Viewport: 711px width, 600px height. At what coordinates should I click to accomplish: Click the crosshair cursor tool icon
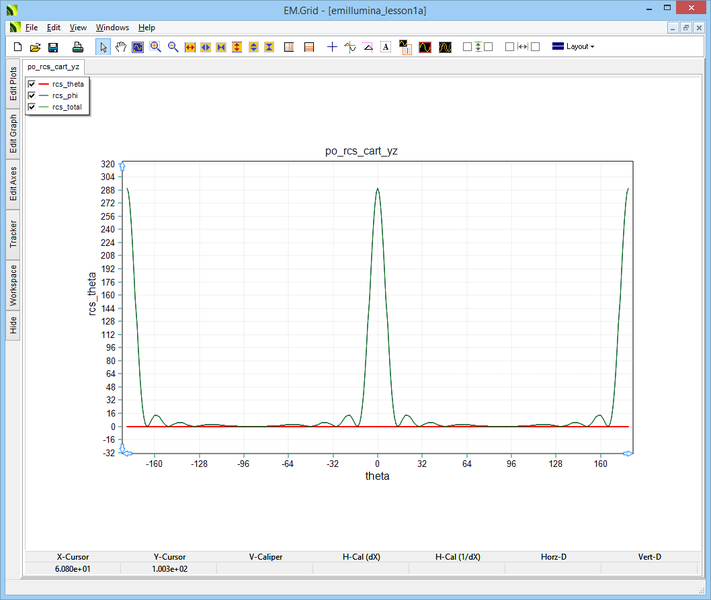point(333,47)
